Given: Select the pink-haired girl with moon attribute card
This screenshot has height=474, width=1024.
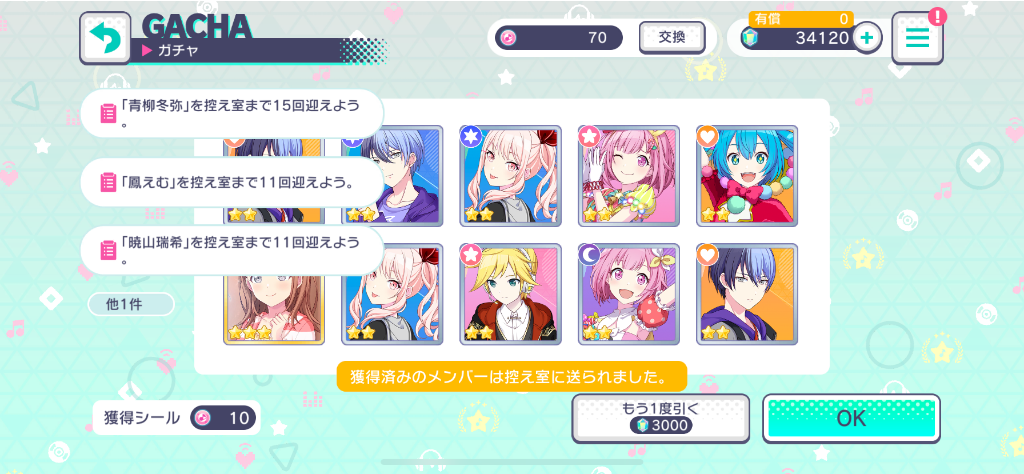Looking at the screenshot, I should click(x=629, y=294).
